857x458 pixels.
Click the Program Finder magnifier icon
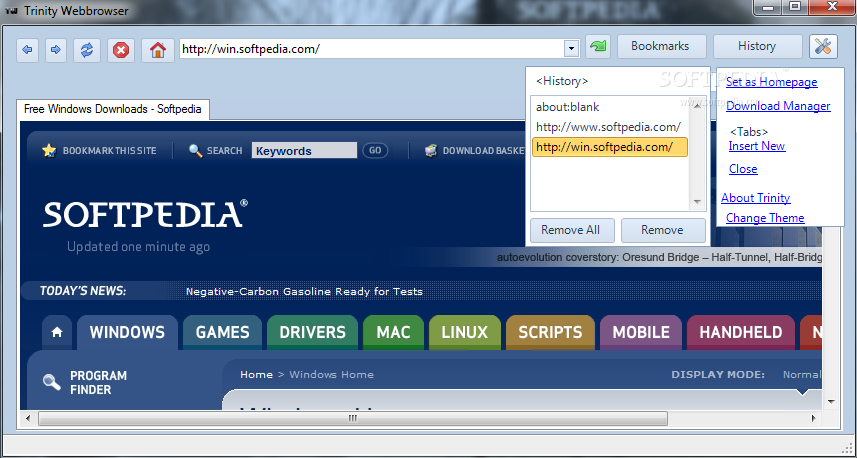pyautogui.click(x=52, y=382)
